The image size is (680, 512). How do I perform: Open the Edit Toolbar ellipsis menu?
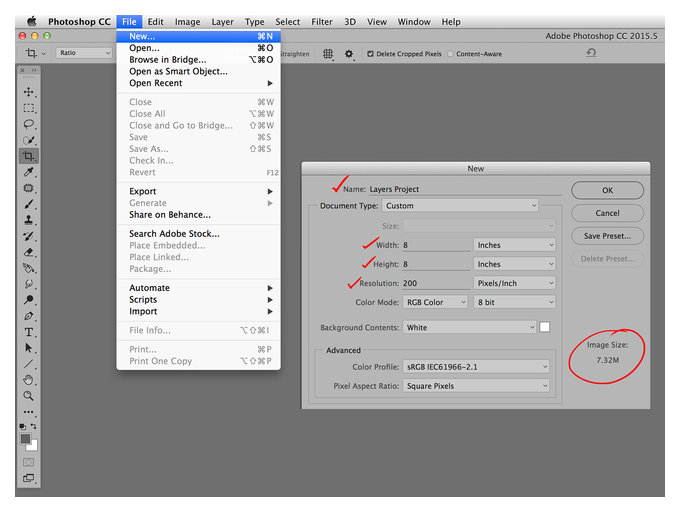29,412
